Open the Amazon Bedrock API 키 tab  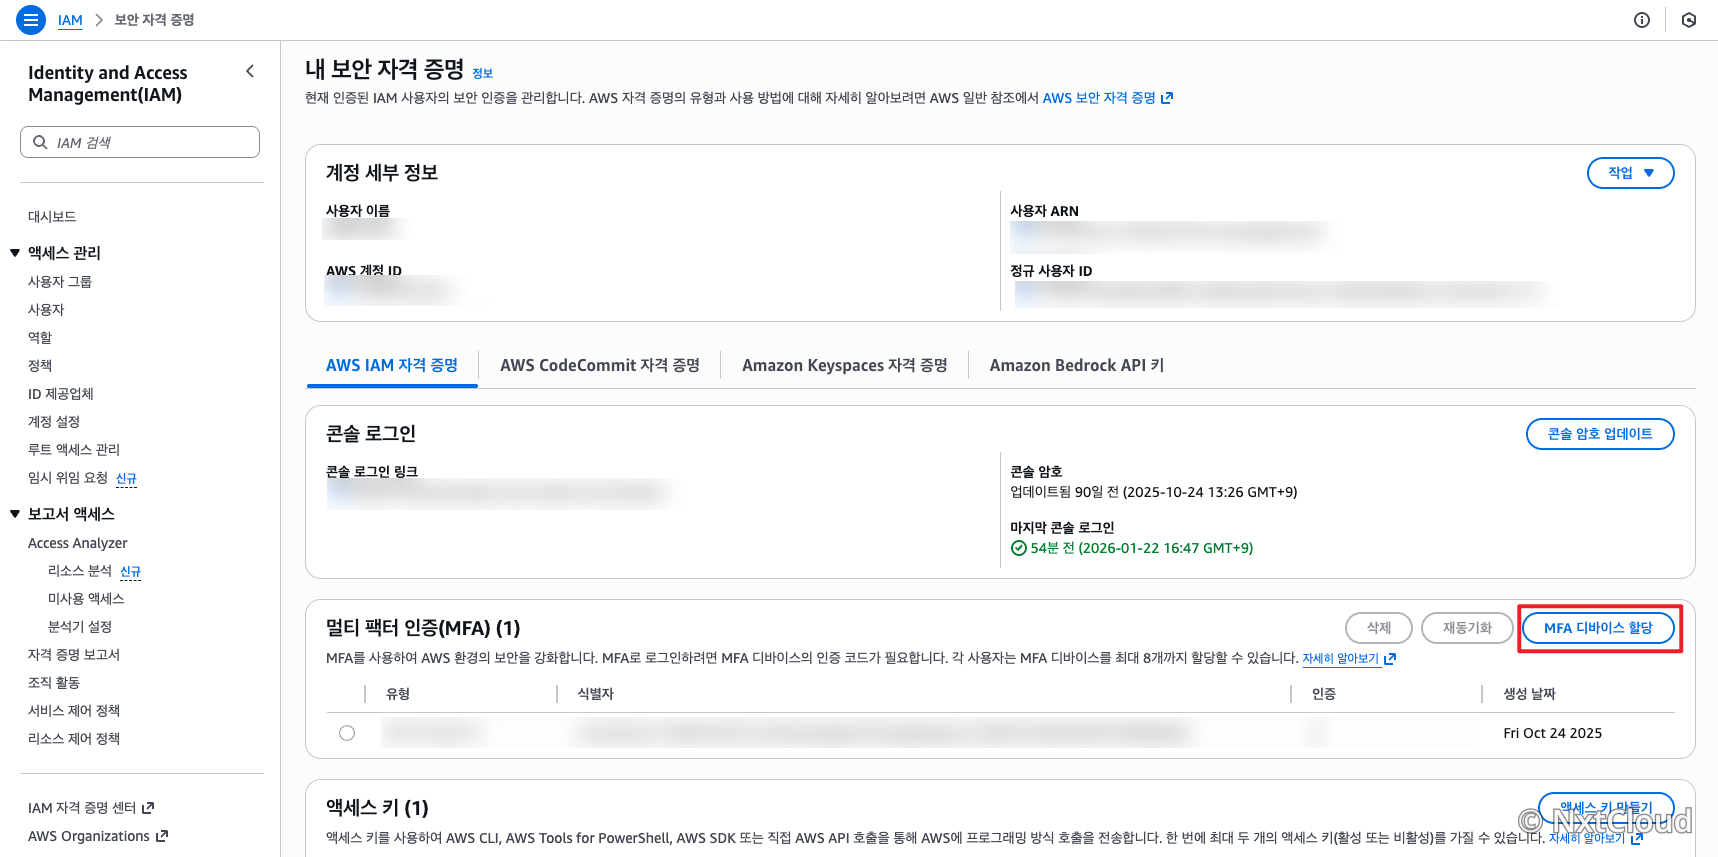(x=1077, y=366)
